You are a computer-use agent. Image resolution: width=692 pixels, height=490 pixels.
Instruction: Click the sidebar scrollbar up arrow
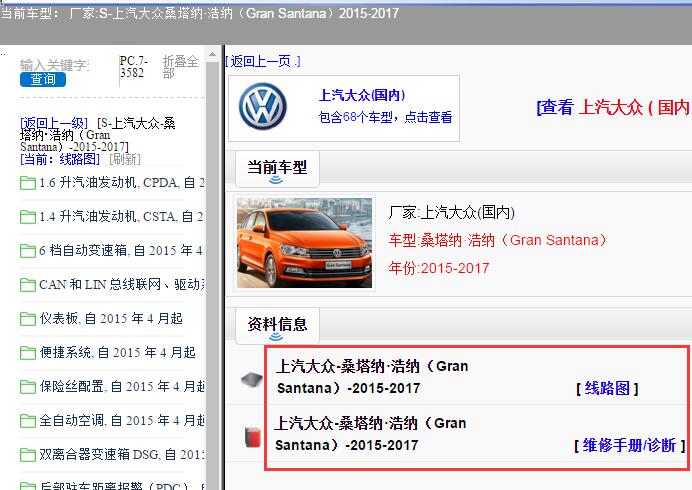click(212, 54)
